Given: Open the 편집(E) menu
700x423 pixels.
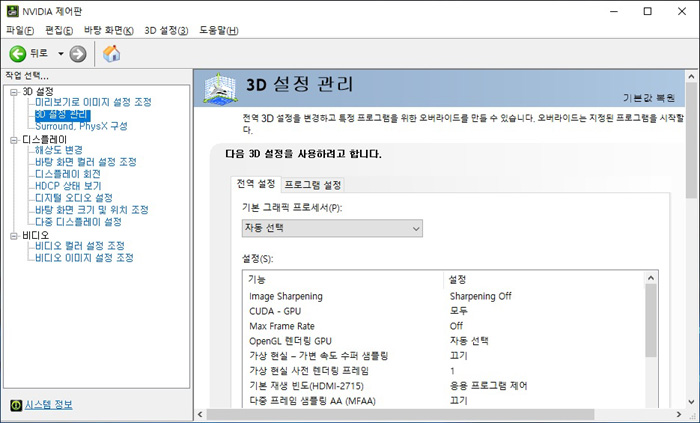Looking at the screenshot, I should click(59, 30).
